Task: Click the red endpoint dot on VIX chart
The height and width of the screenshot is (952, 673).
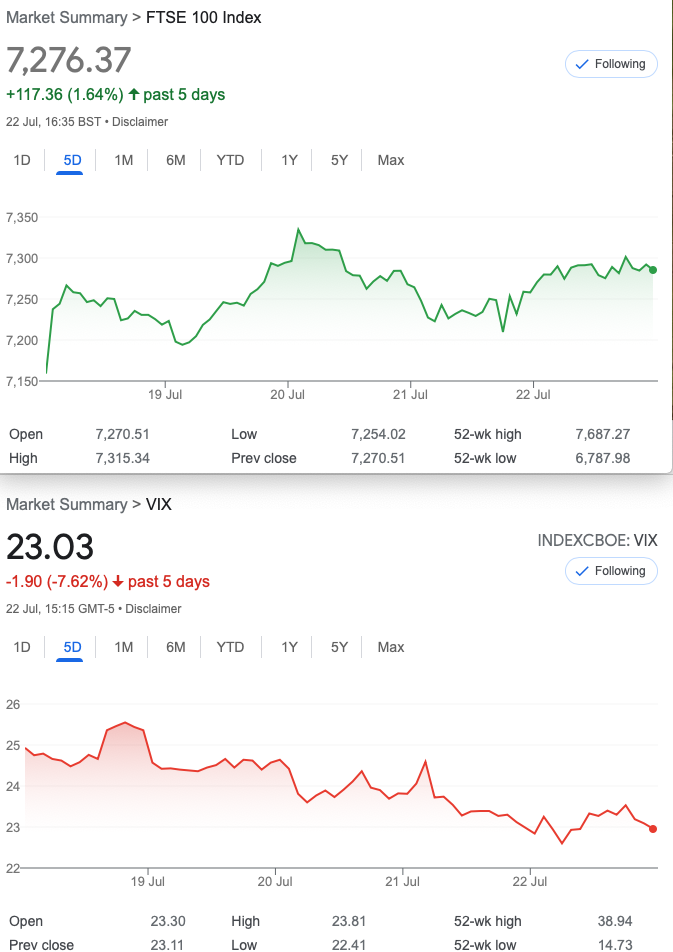Action: (x=653, y=829)
